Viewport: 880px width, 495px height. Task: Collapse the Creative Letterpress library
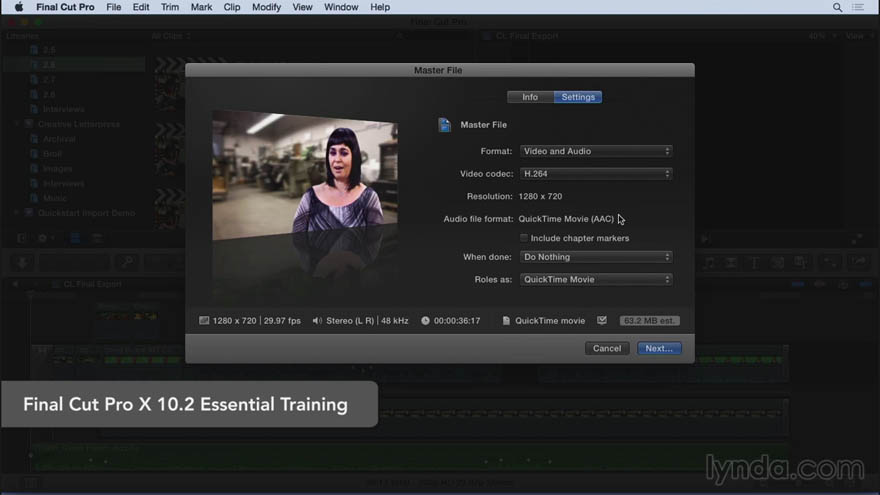(x=16, y=124)
